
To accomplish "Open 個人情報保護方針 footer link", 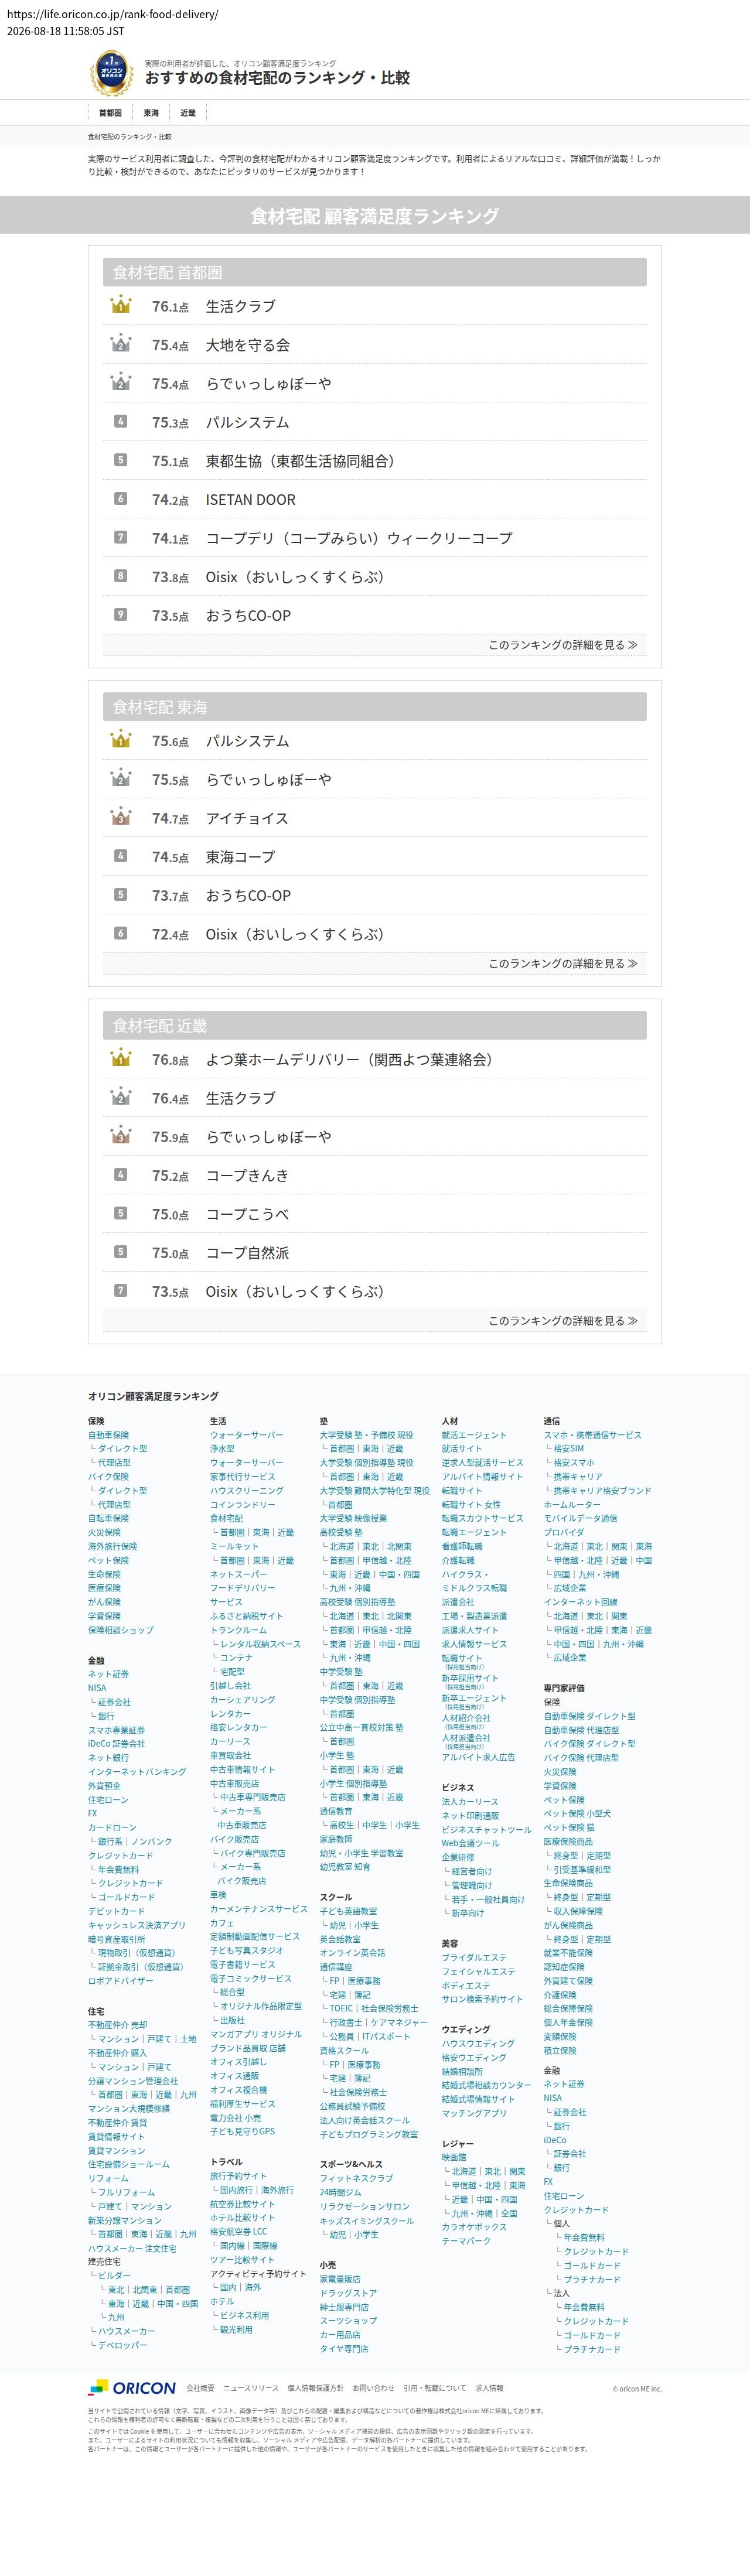I will tap(315, 2388).
